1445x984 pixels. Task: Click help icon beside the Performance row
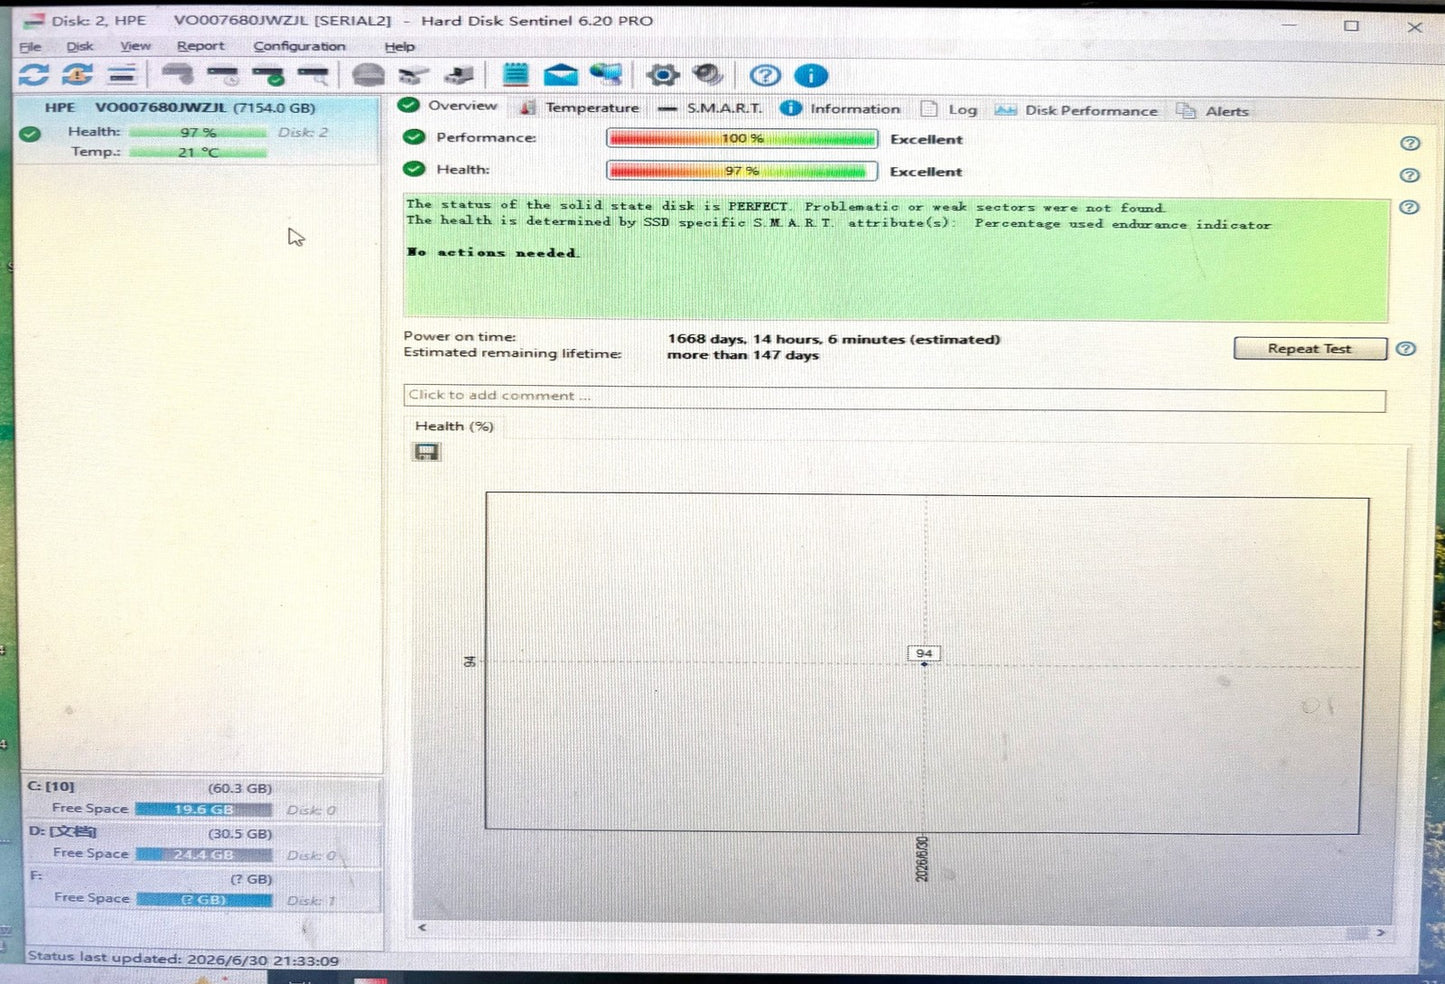[x=1410, y=143]
